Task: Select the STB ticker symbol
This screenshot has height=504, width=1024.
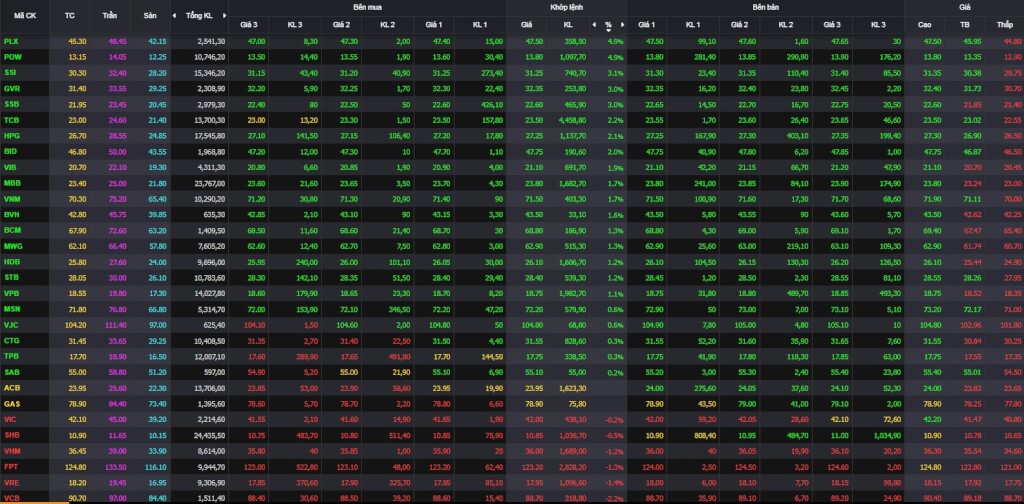Action: [x=11, y=278]
